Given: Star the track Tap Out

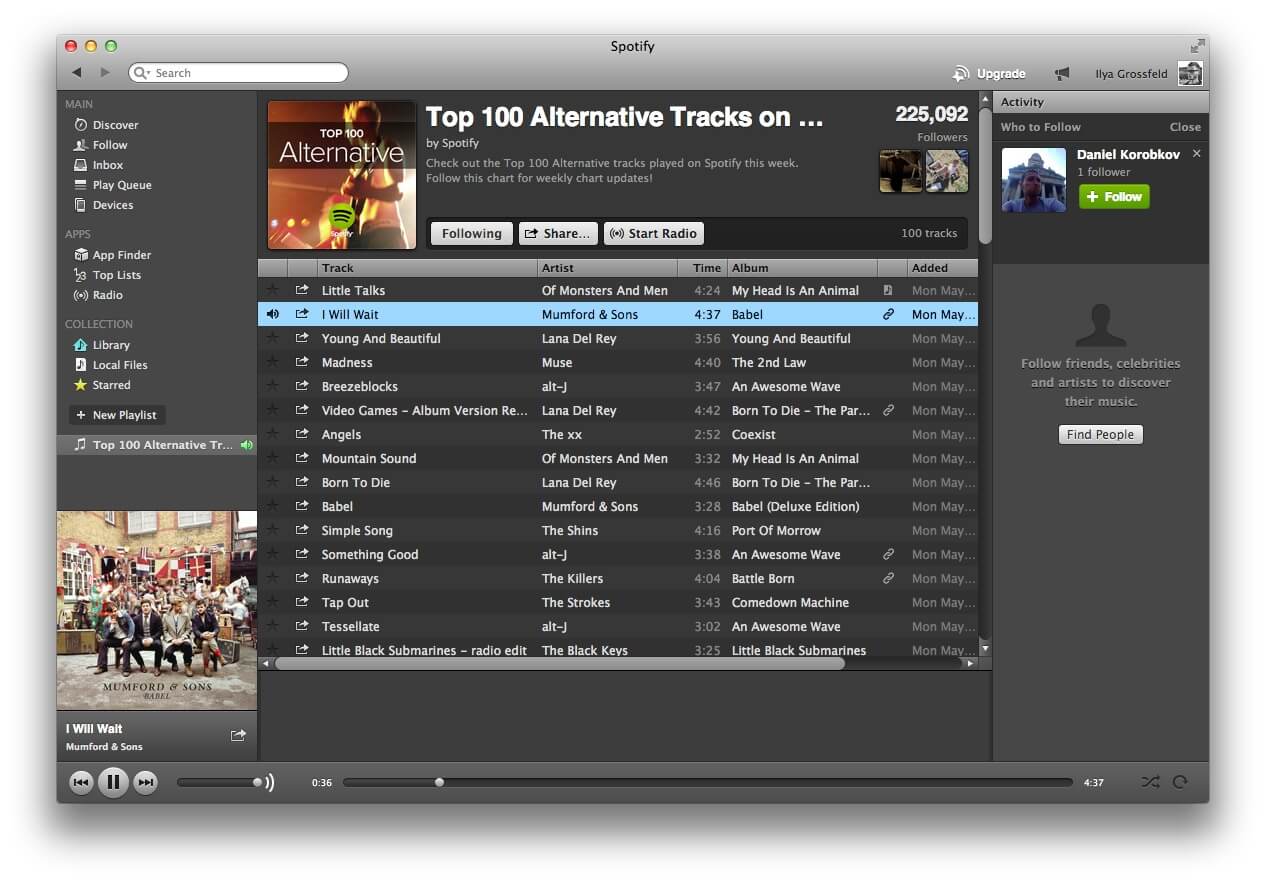Looking at the screenshot, I should tap(272, 602).
